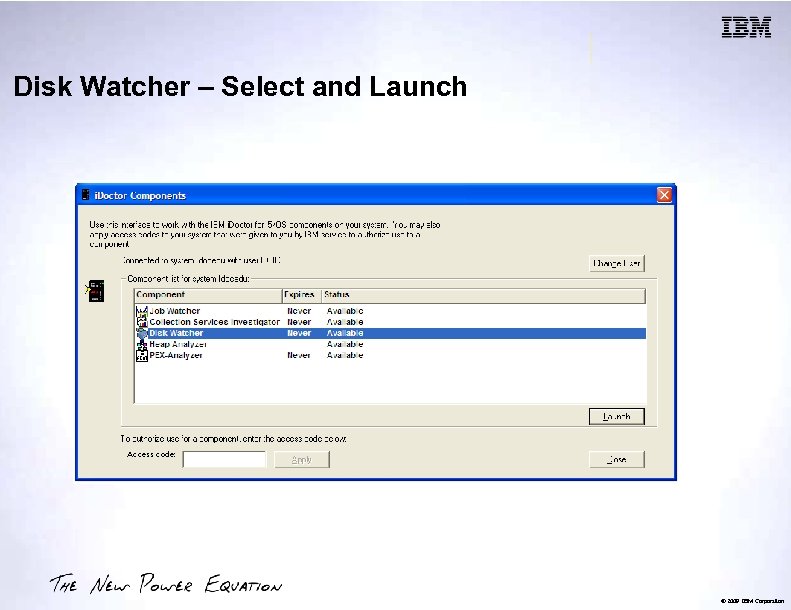Click Disk Watcher's Never expiry value
The image size is (791, 610).
[299, 333]
